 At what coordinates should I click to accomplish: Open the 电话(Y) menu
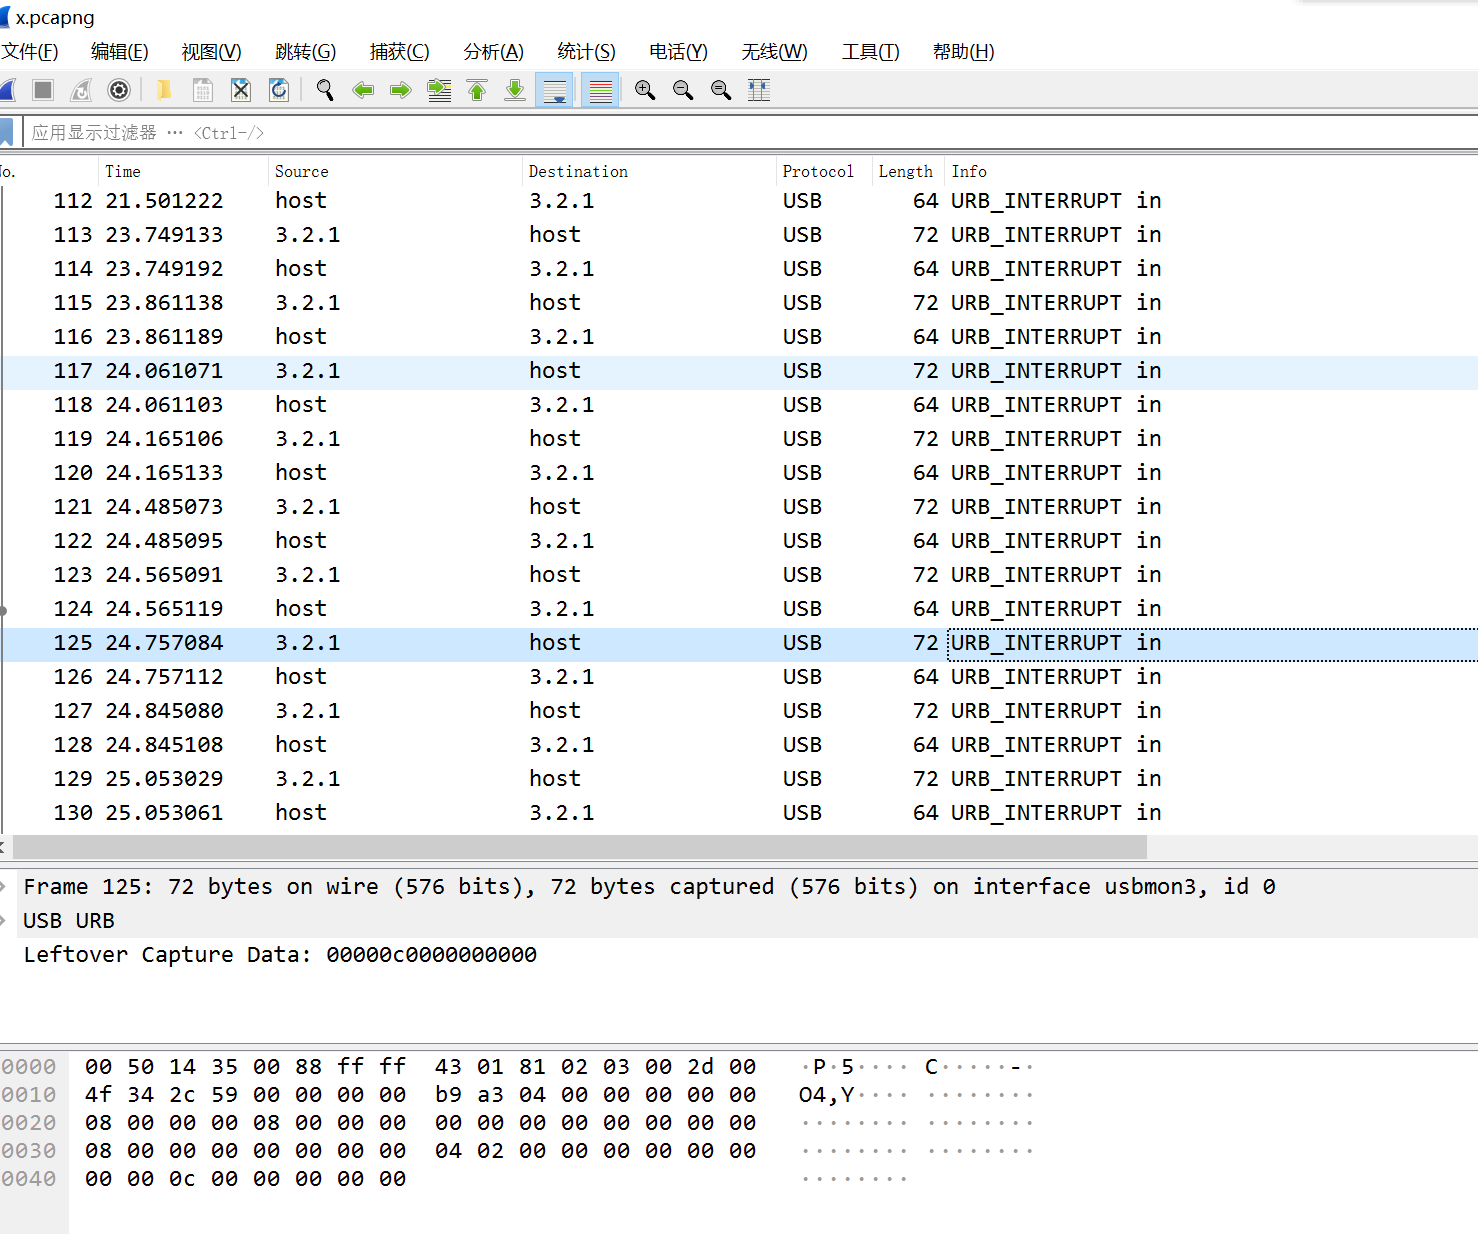tap(678, 52)
